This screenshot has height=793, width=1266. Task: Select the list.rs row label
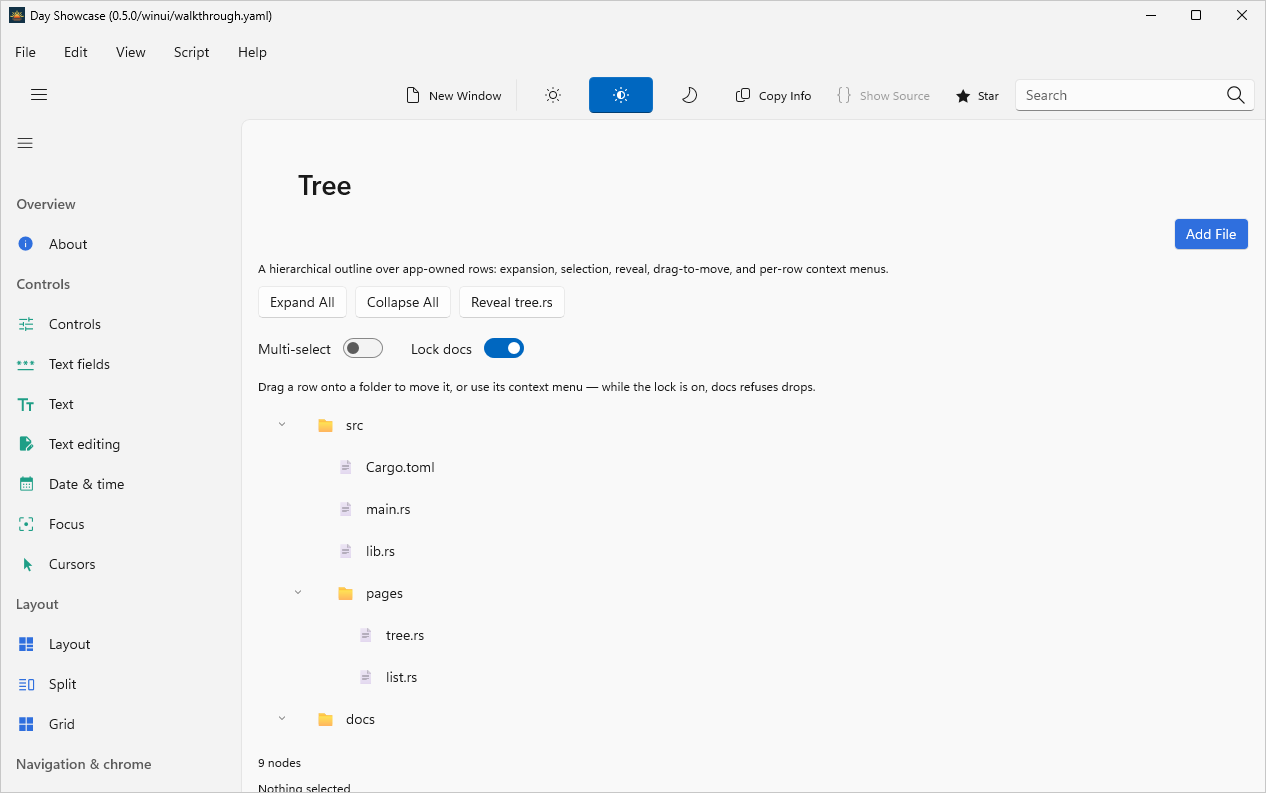point(401,677)
